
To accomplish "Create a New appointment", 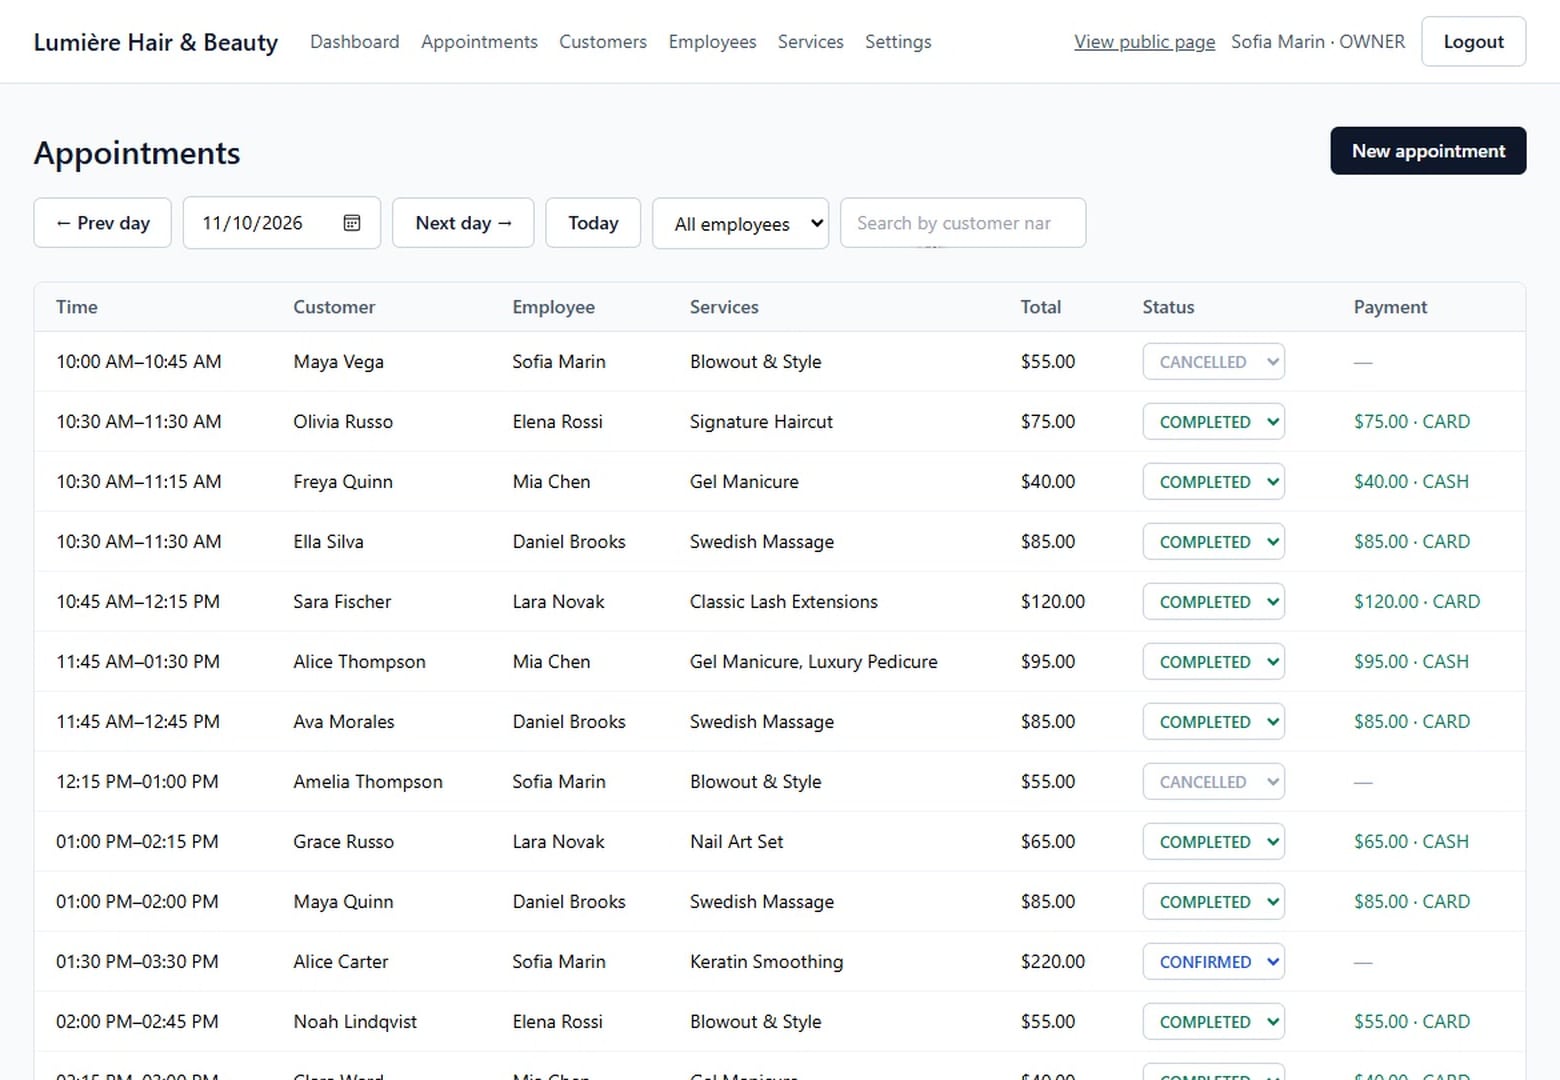I will (1428, 151).
